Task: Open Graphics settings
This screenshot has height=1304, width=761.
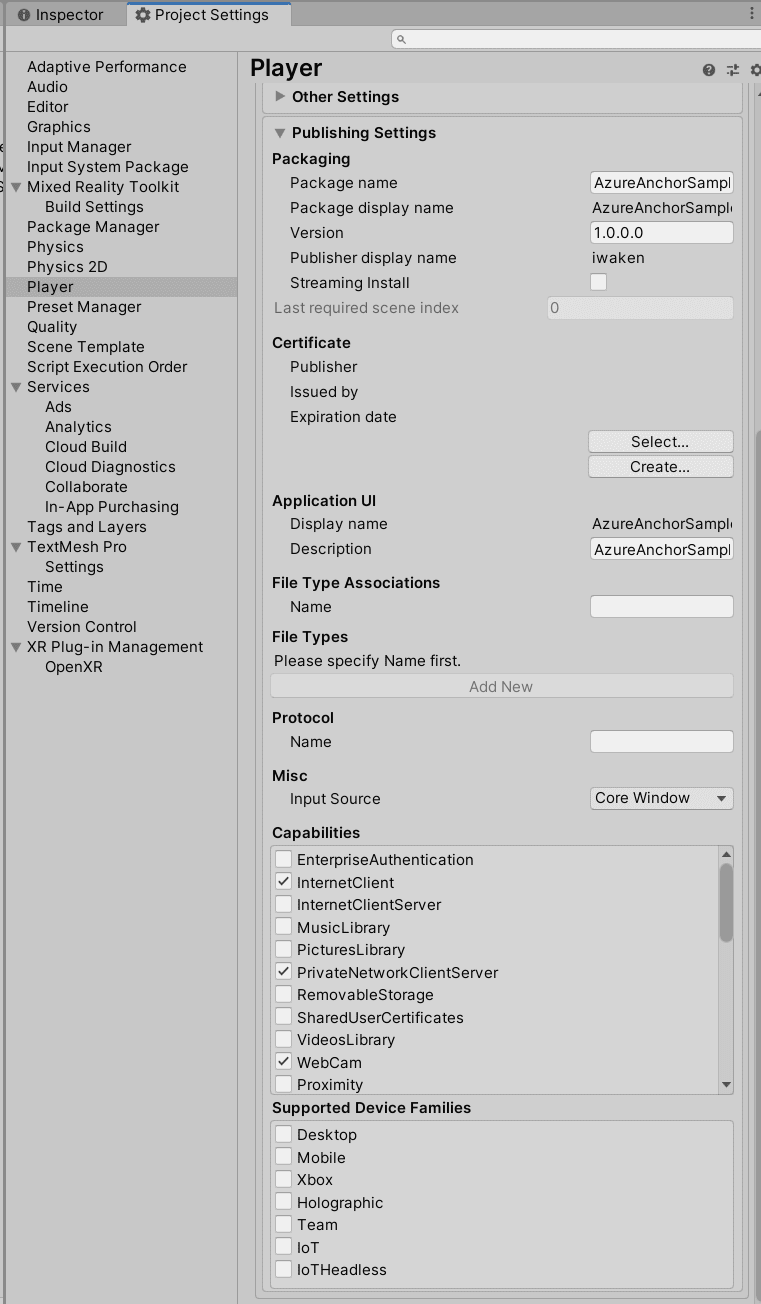Action: click(59, 127)
